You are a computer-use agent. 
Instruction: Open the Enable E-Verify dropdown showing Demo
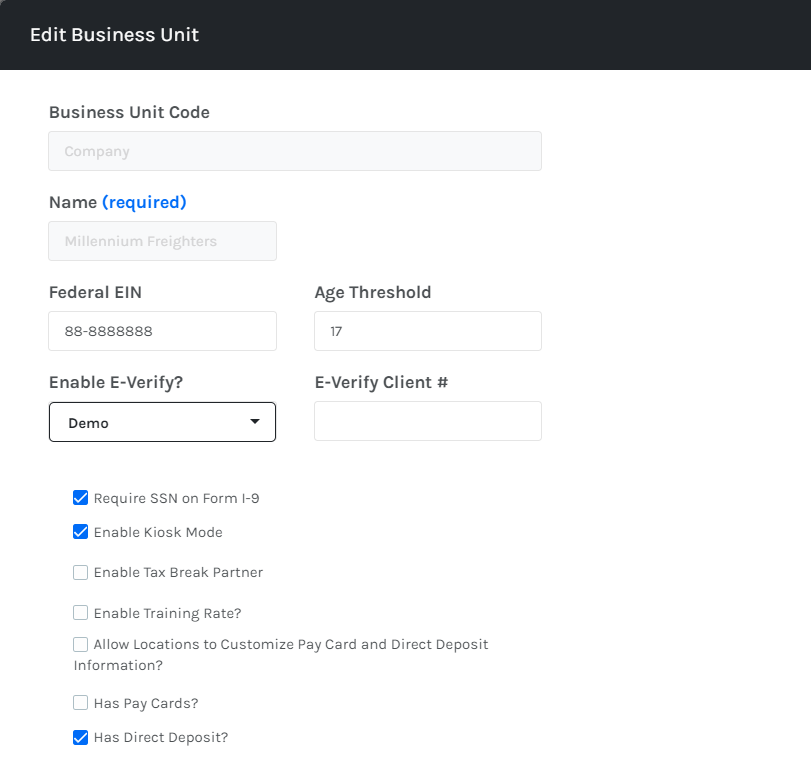[162, 422]
